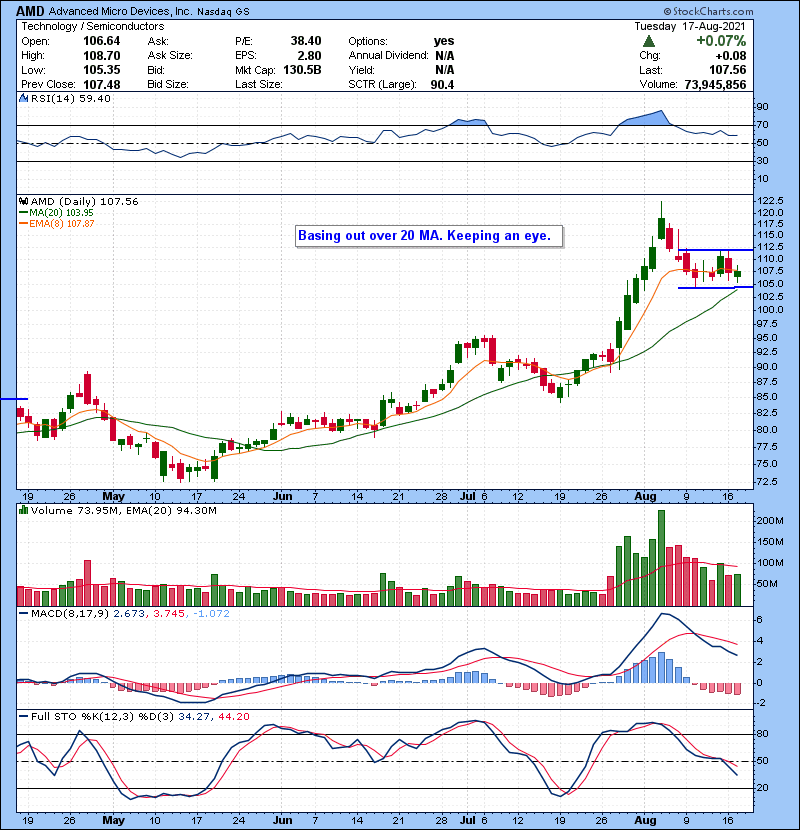Viewport: 800px width, 830px height.
Task: Select the AMD ticker symbol in the header
Action: pyautogui.click(x=30, y=11)
